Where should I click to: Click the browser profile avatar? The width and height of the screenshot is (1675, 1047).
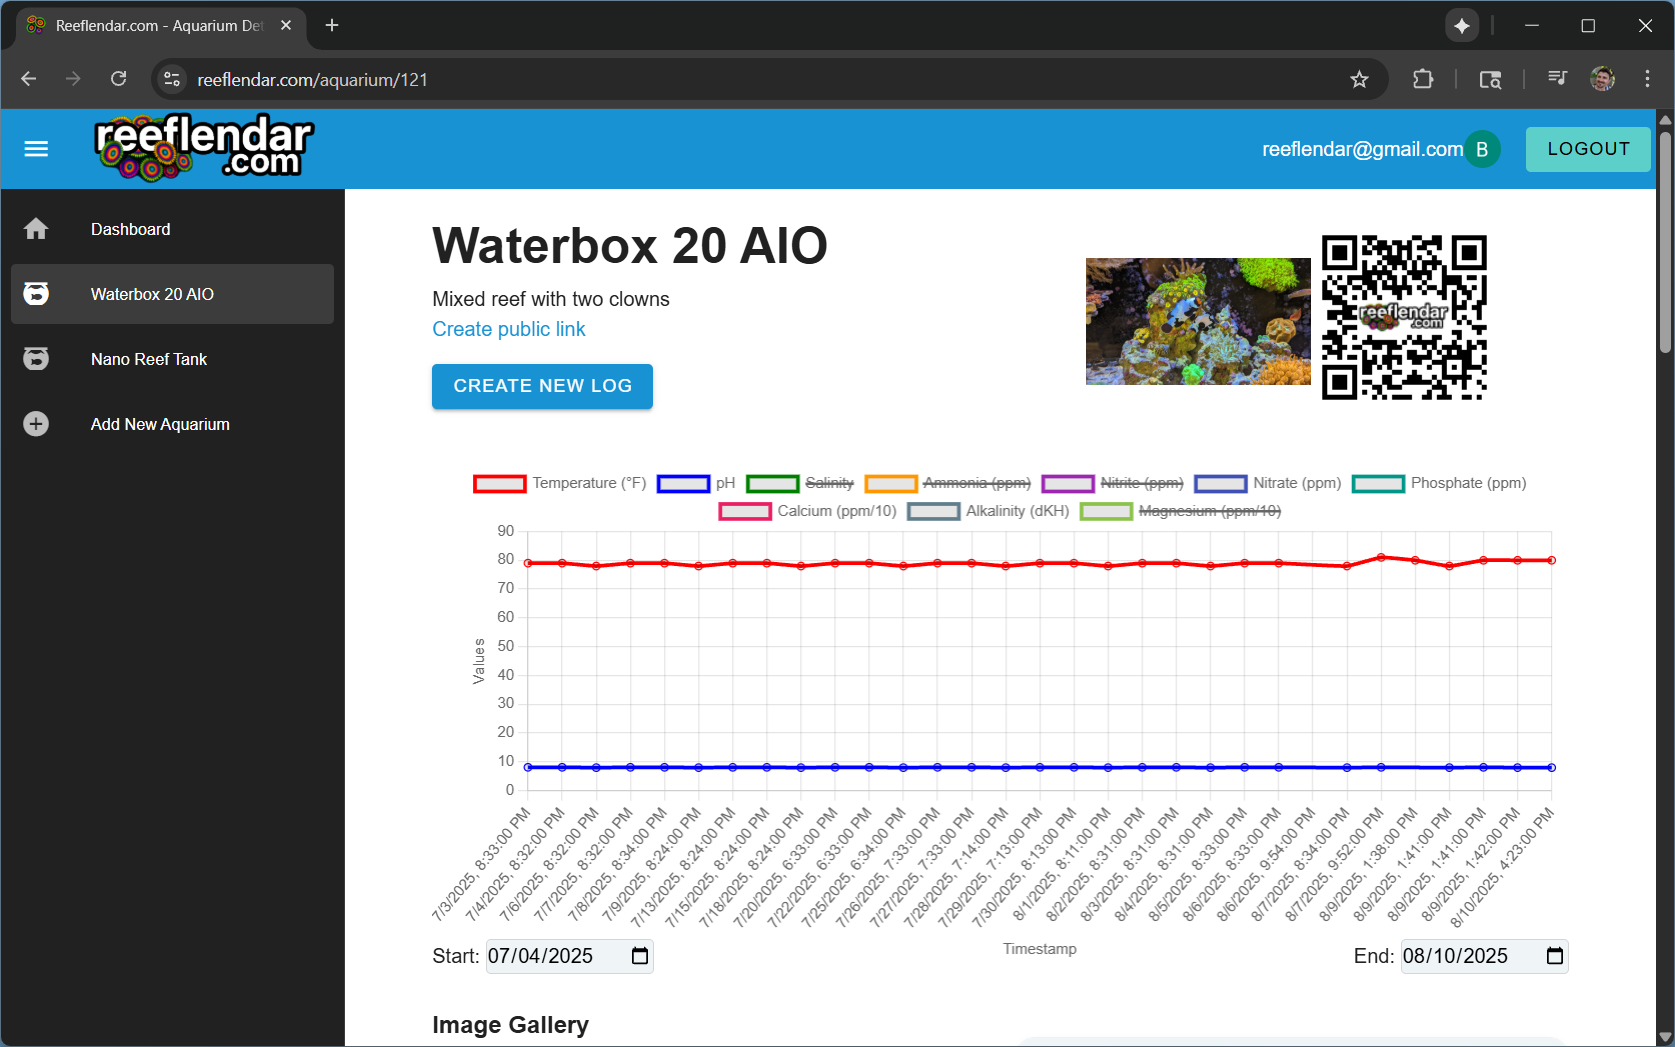1602,79
